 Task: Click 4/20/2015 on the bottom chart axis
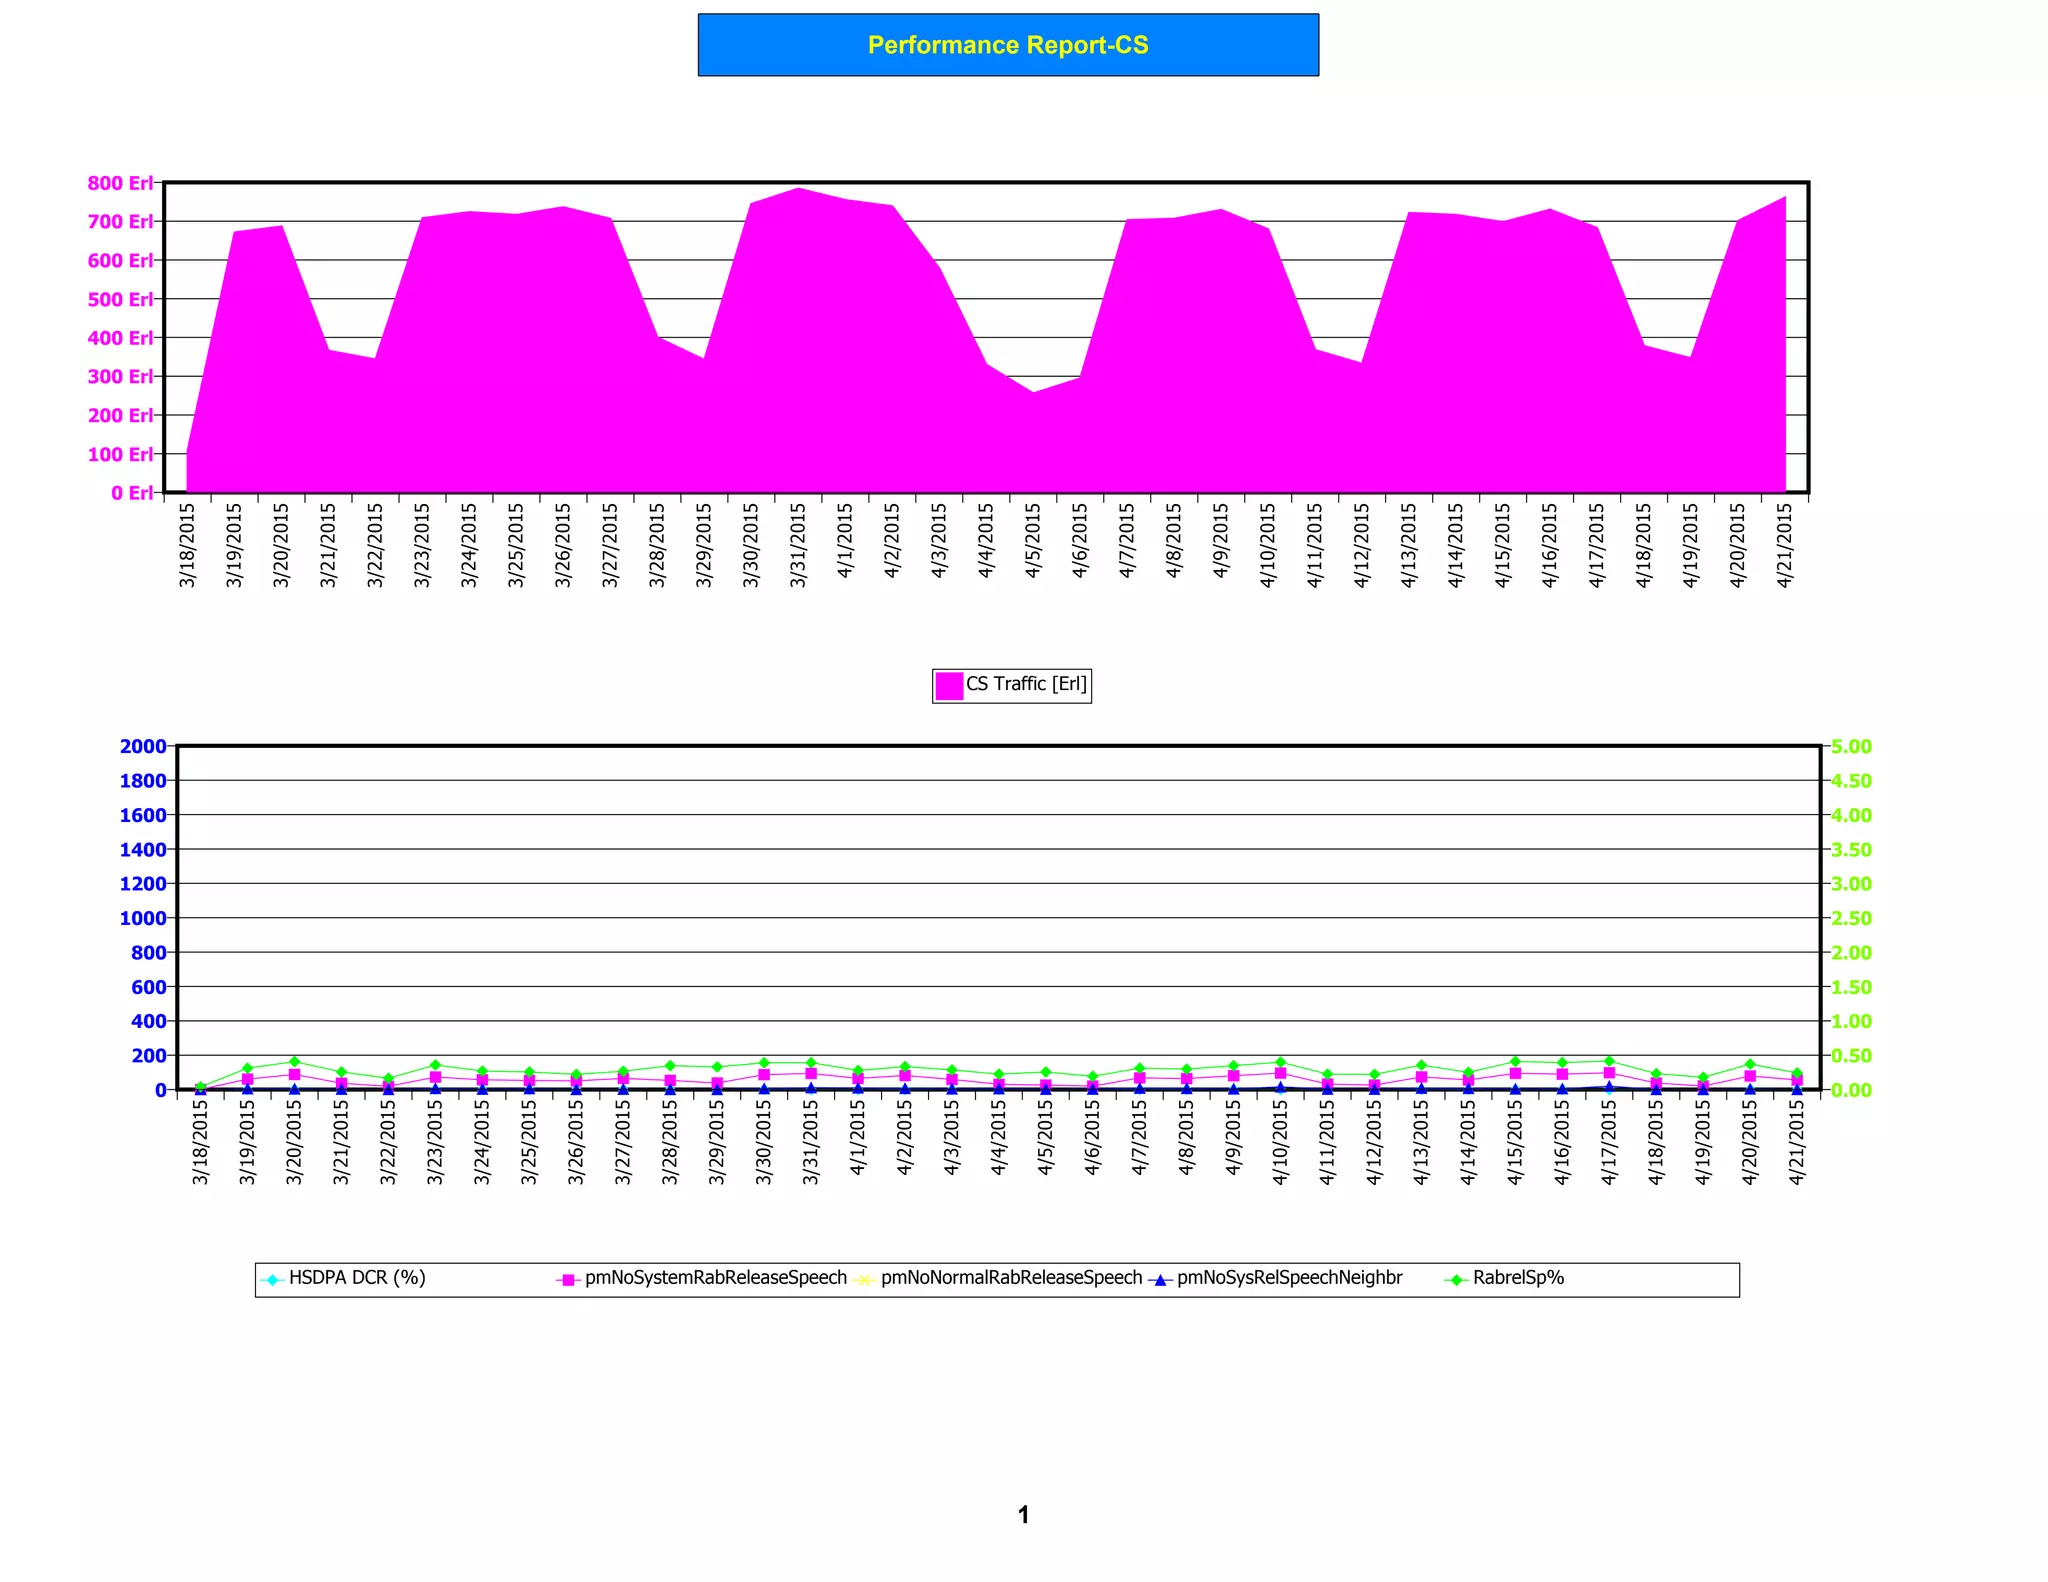tap(1750, 1142)
